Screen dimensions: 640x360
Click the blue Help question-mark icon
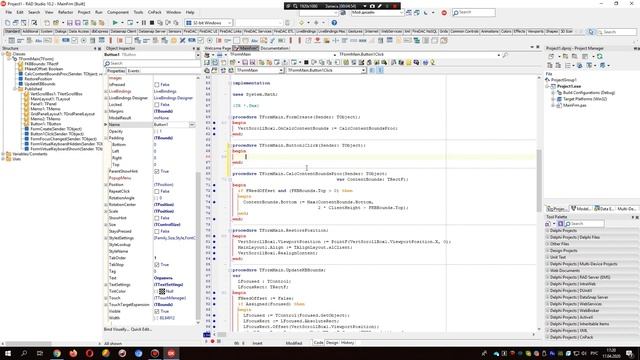[x=334, y=23]
